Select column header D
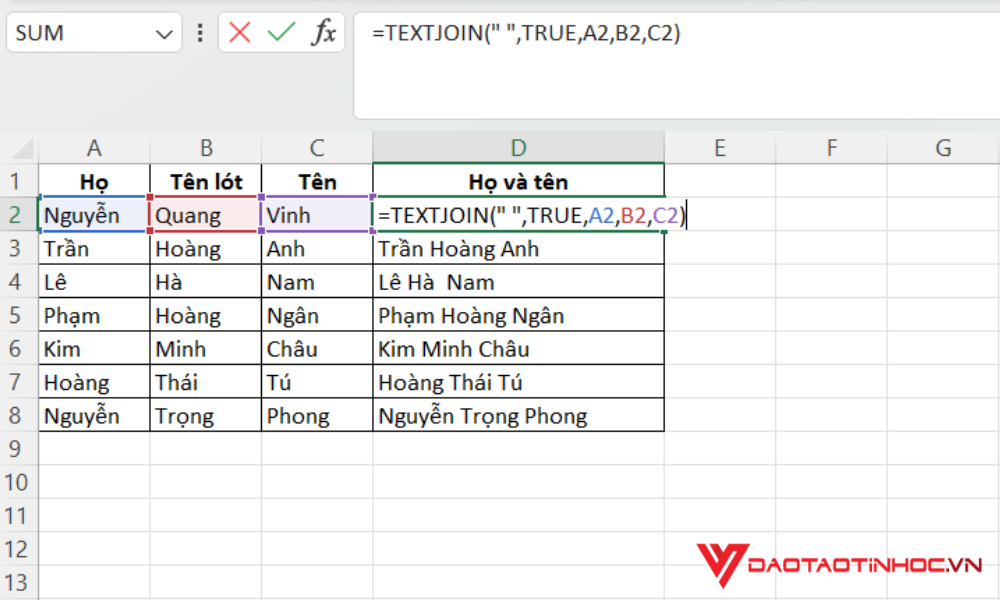This screenshot has height=600, width=1000. tap(518, 147)
